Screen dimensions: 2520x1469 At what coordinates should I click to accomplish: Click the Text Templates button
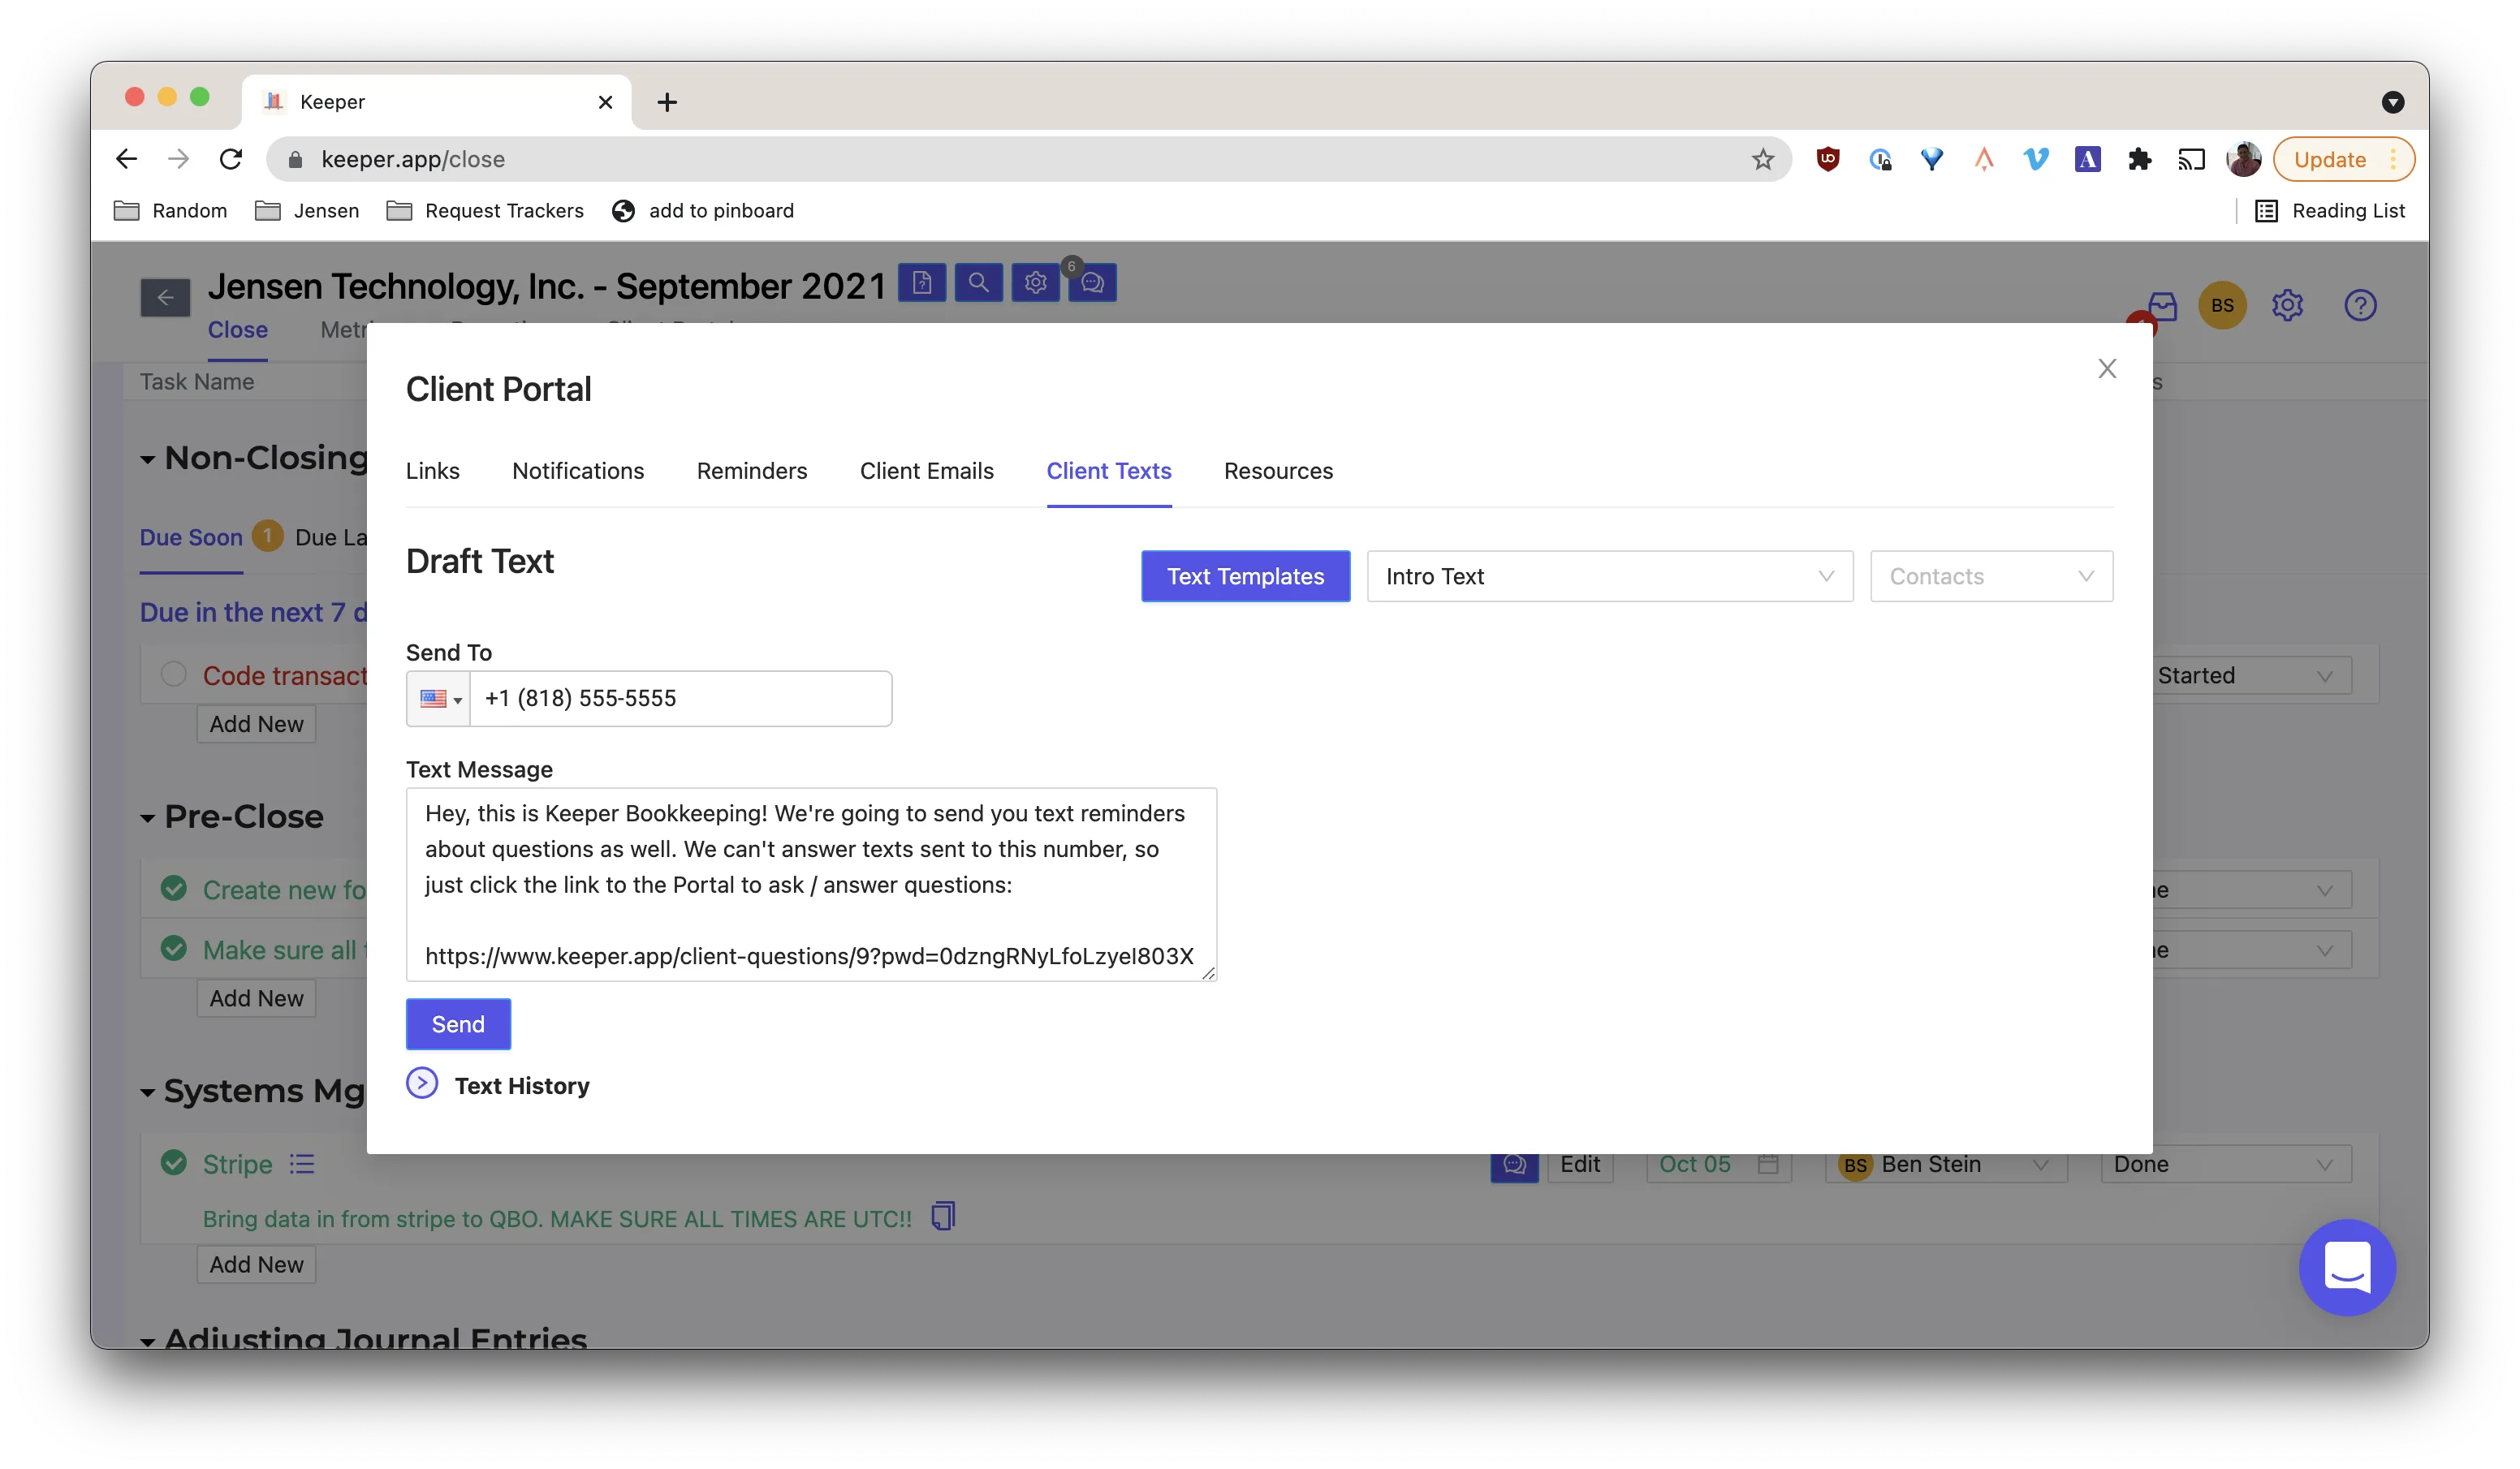[1246, 576]
